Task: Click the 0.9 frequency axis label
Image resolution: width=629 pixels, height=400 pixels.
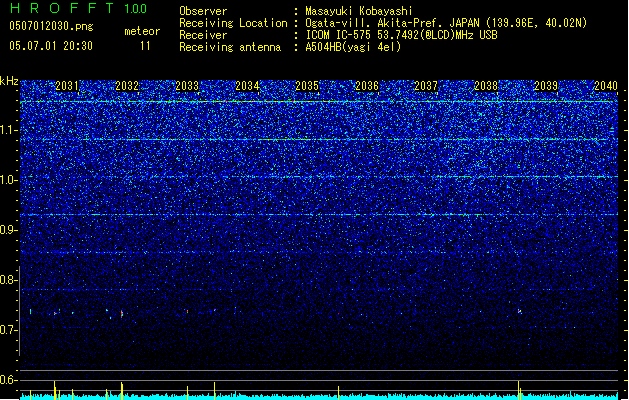Action: [8, 230]
